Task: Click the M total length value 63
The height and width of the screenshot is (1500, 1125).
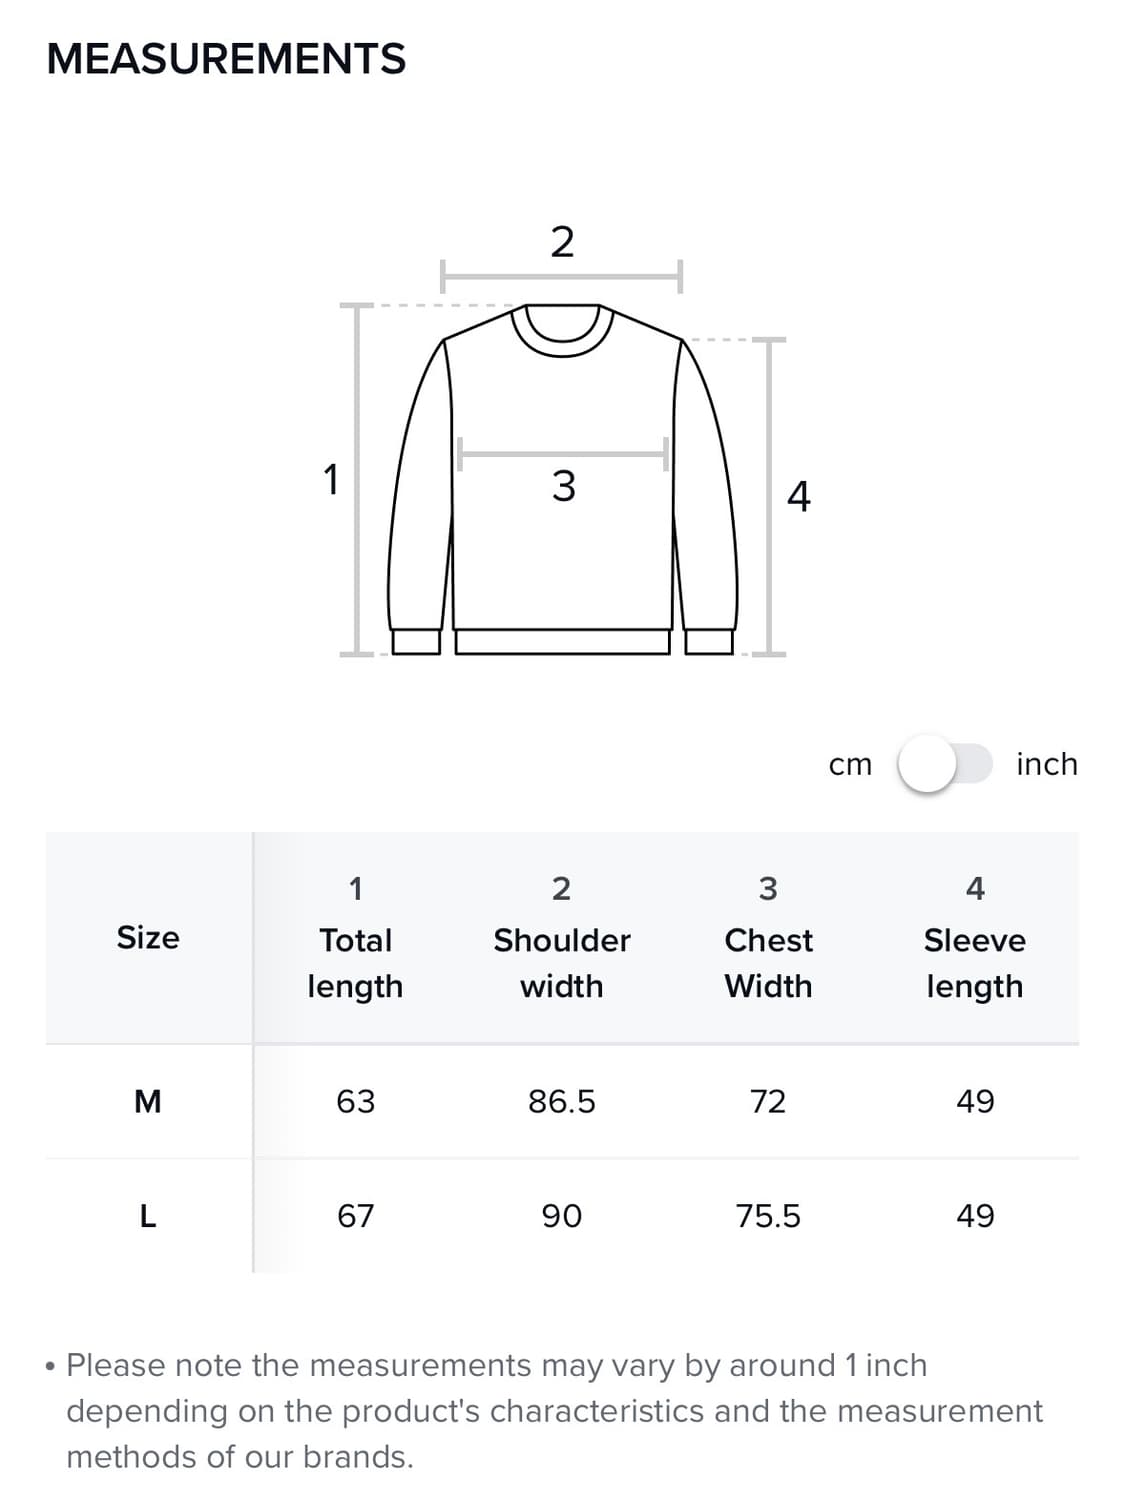Action: tap(355, 1102)
